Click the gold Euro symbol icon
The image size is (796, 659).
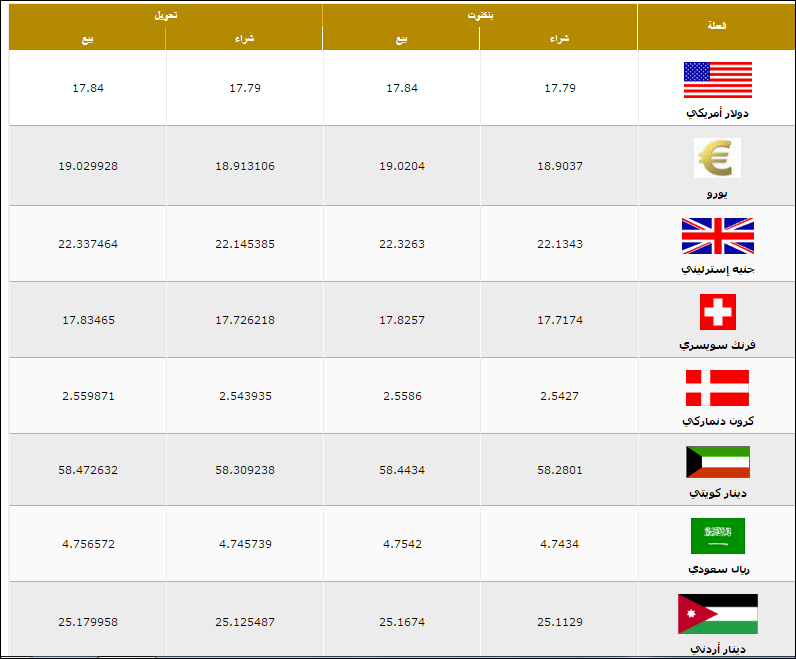(717, 158)
